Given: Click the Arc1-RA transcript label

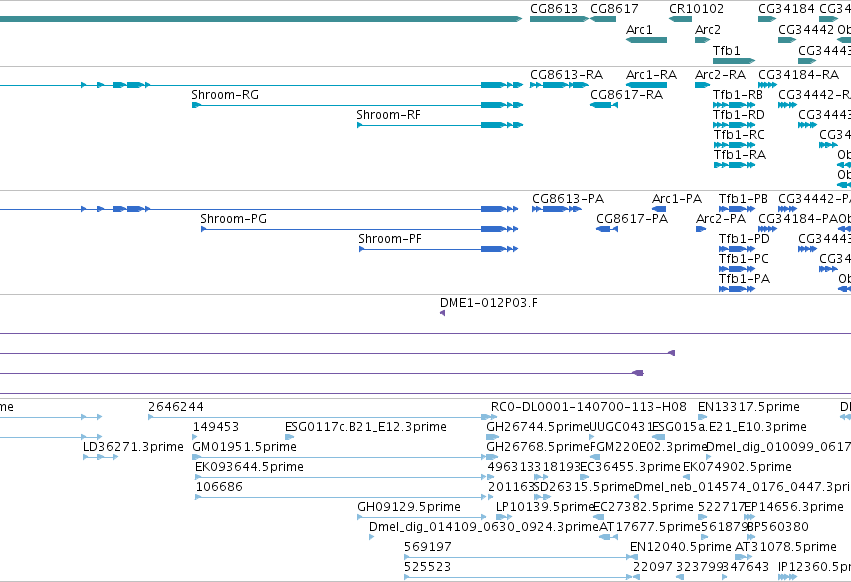Looking at the screenshot, I should pos(651,74).
